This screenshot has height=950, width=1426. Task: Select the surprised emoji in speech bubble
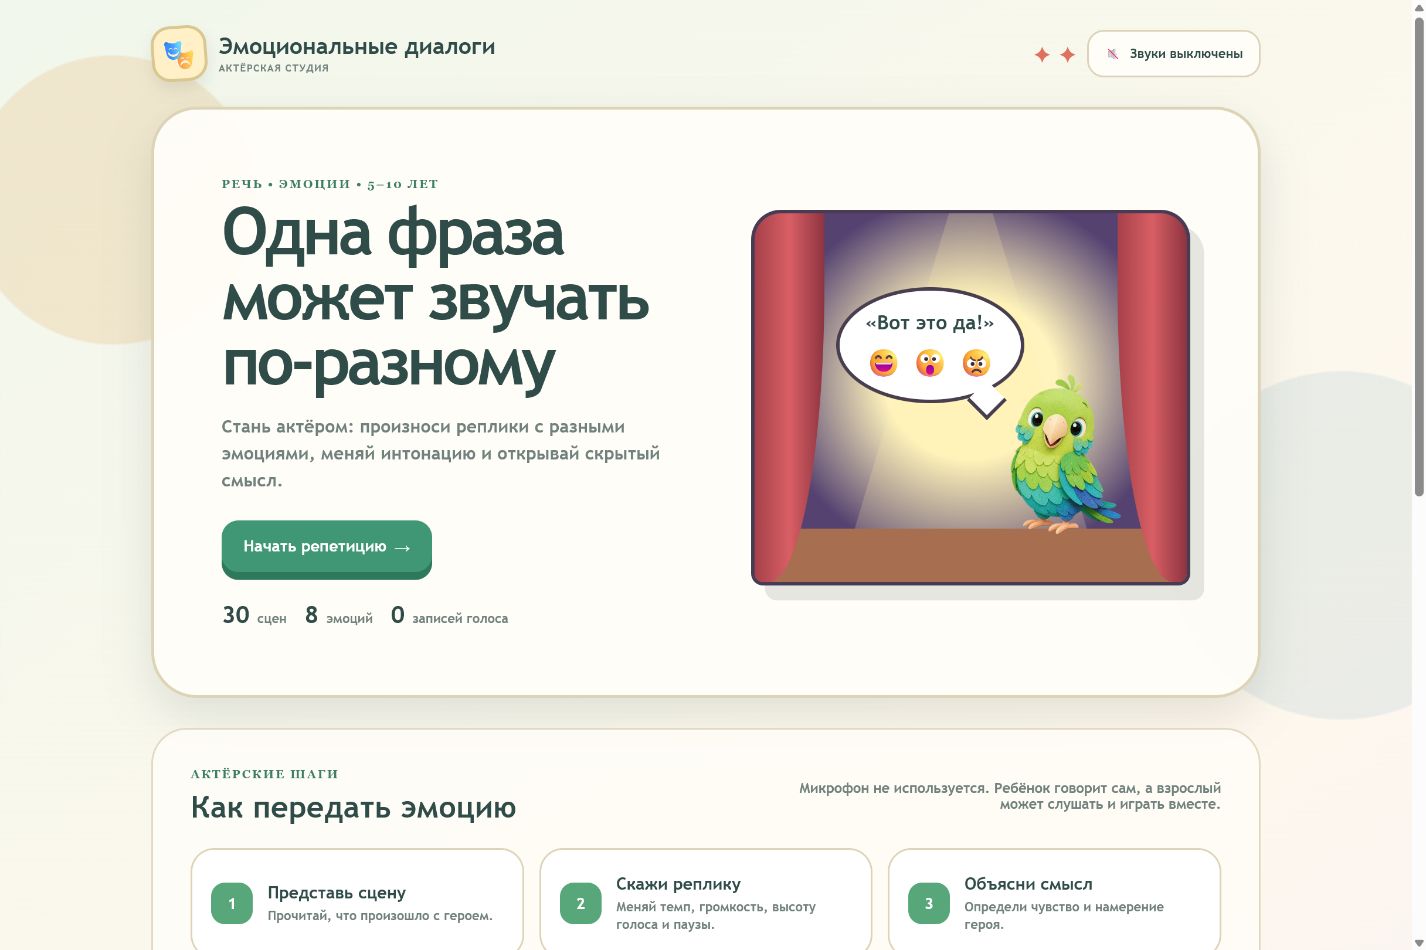point(930,362)
